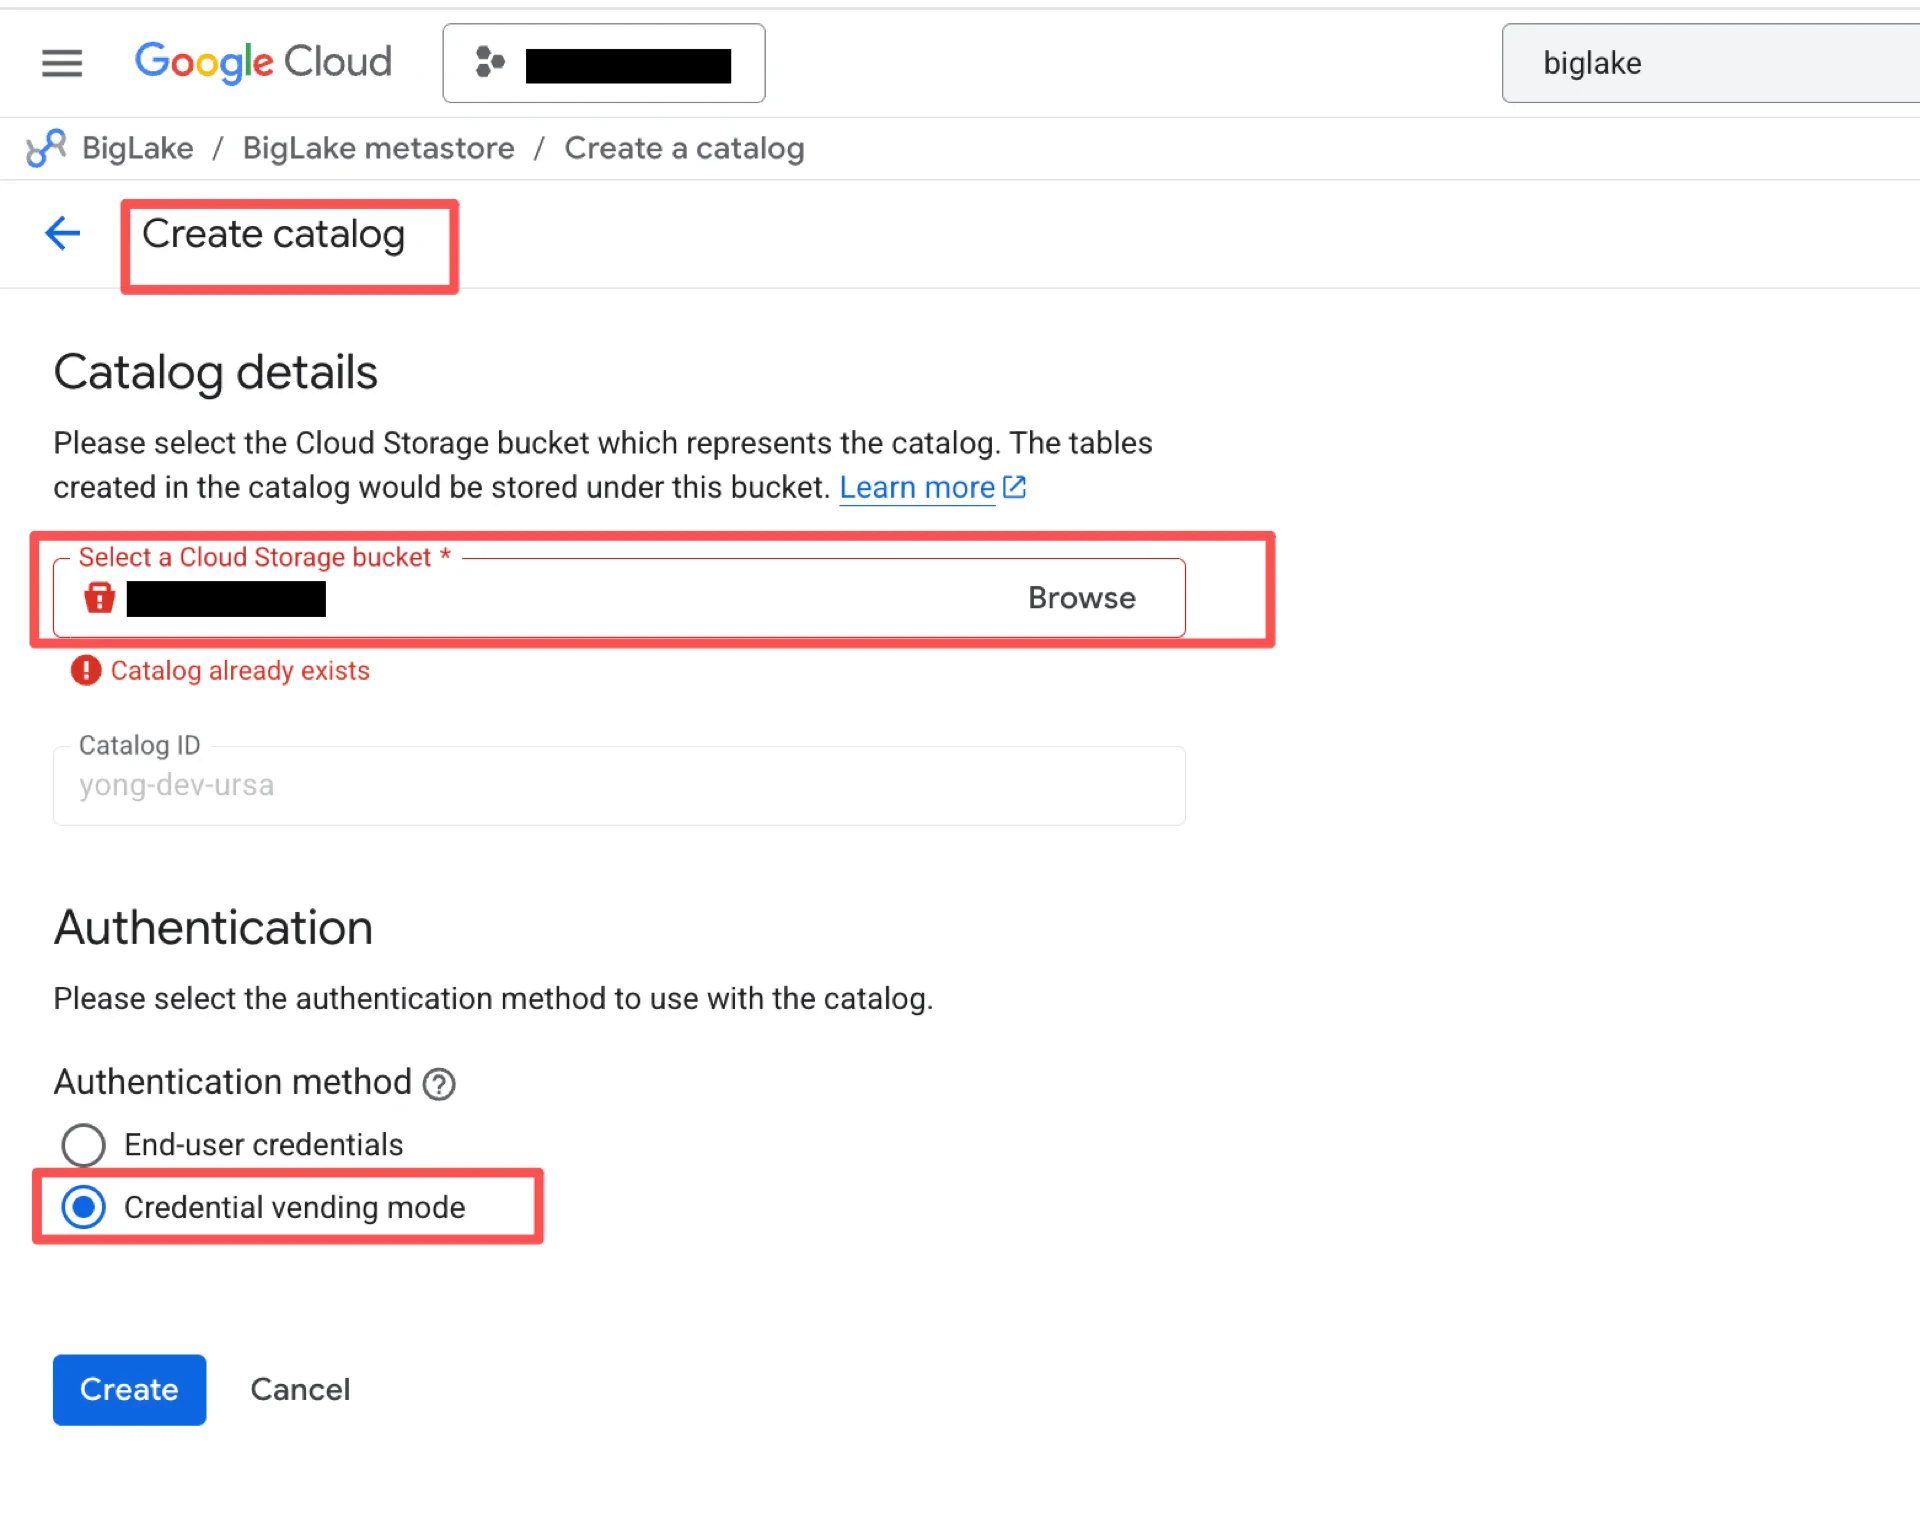Go to BigLake breadcrumb link

pyautogui.click(x=138, y=148)
